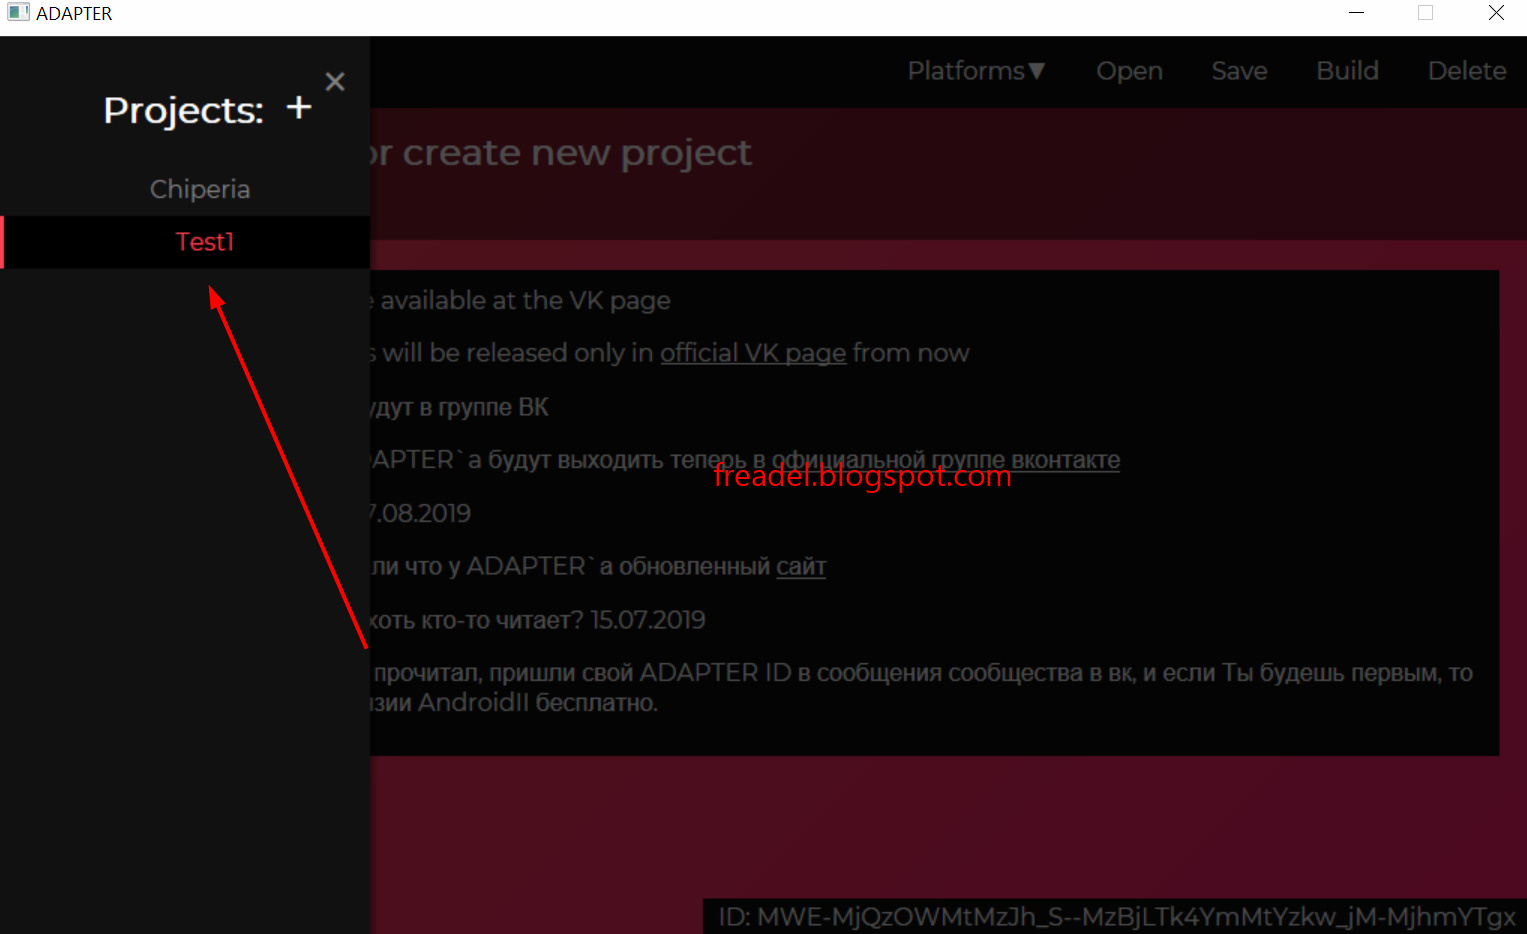Click the ADAPTER app icon in title bar
This screenshot has height=934, width=1527.
(x=18, y=13)
